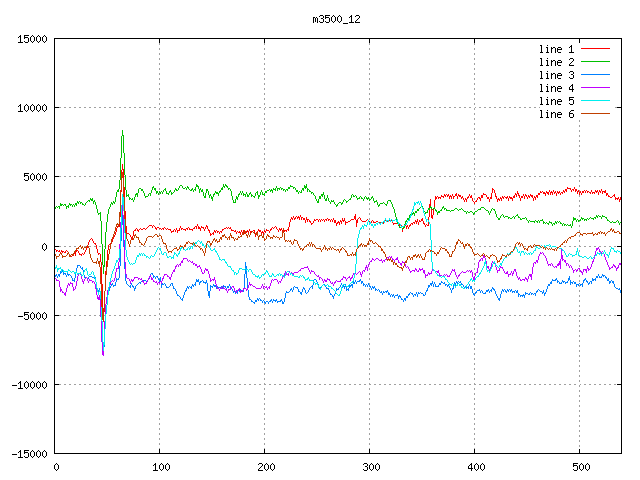Select the purple line 6 legend sample
This screenshot has height=480, width=640.
pos(595,114)
